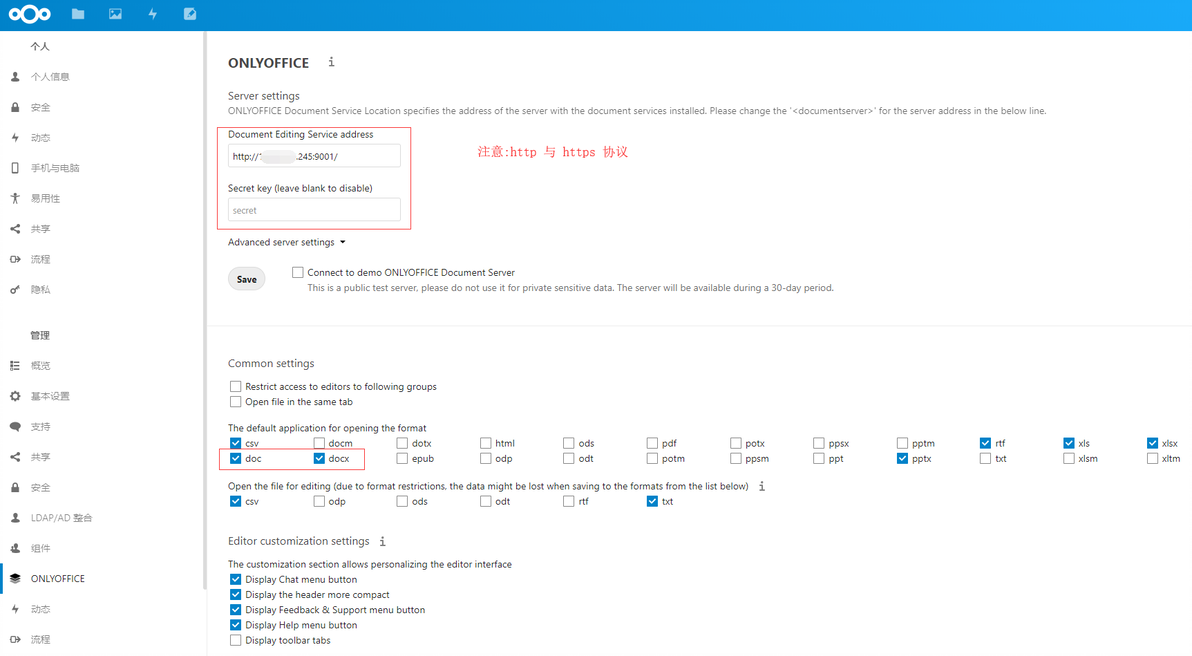Screen dimensions: 1192x656
Task: Check docm default format checkbox
Action: [319, 443]
